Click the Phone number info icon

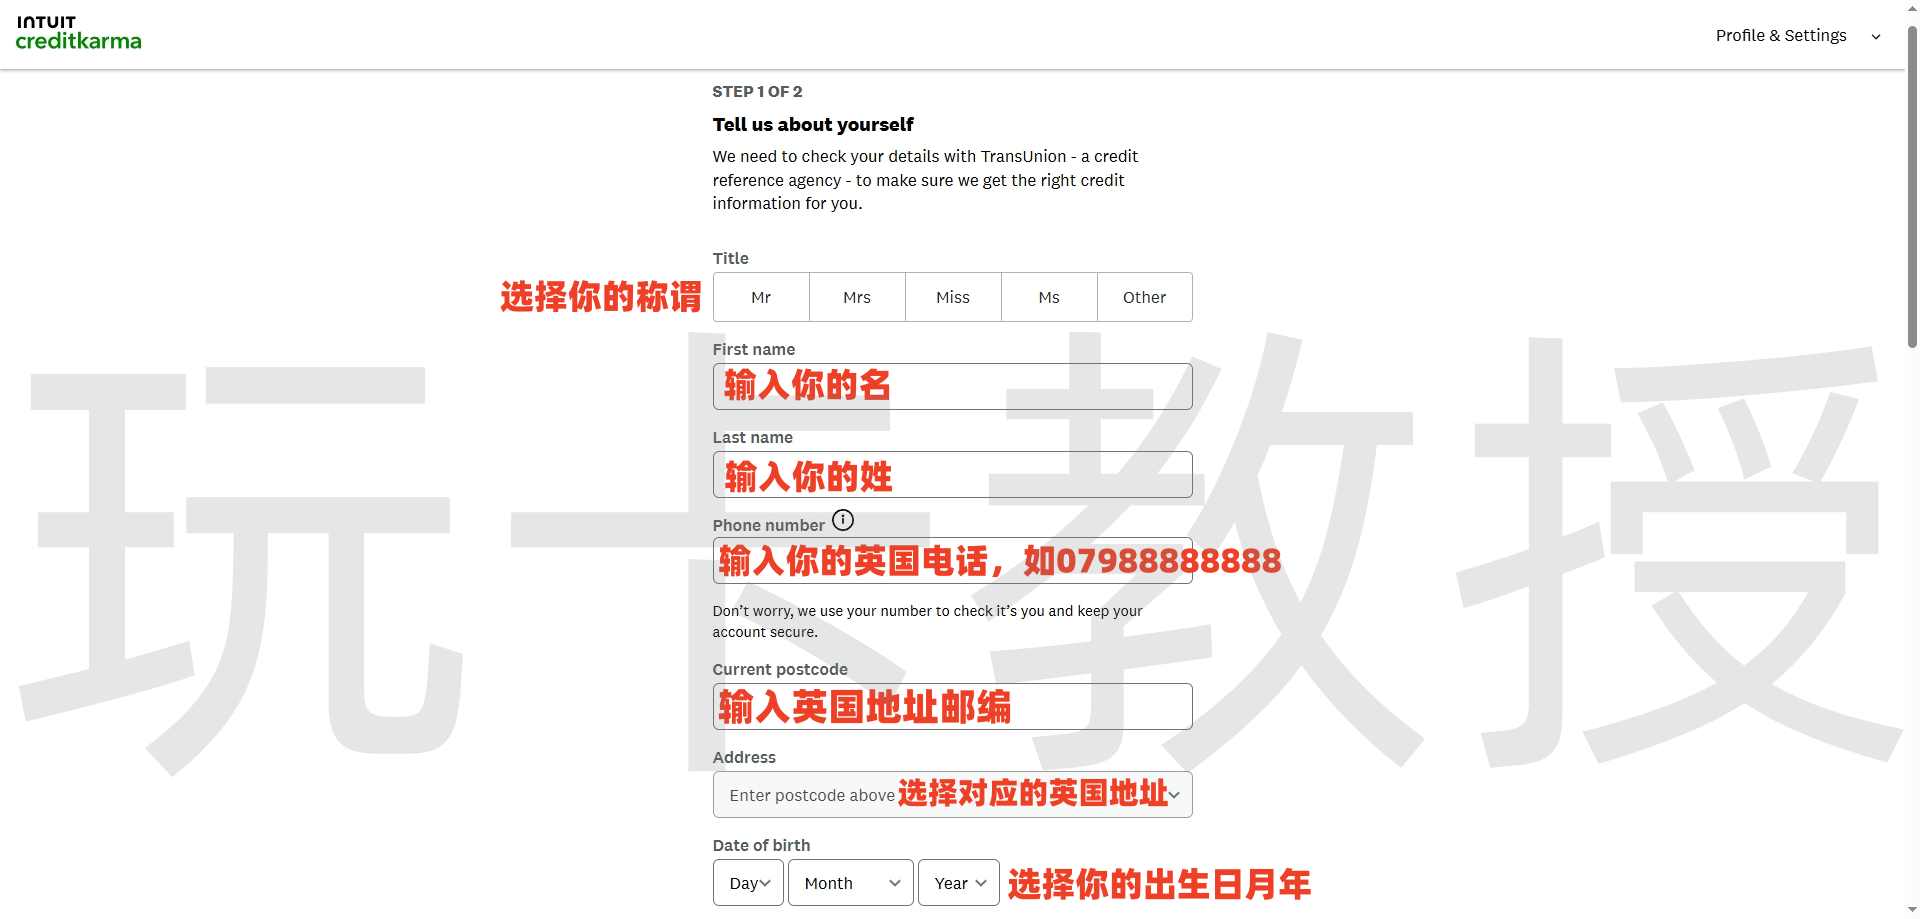coord(843,520)
